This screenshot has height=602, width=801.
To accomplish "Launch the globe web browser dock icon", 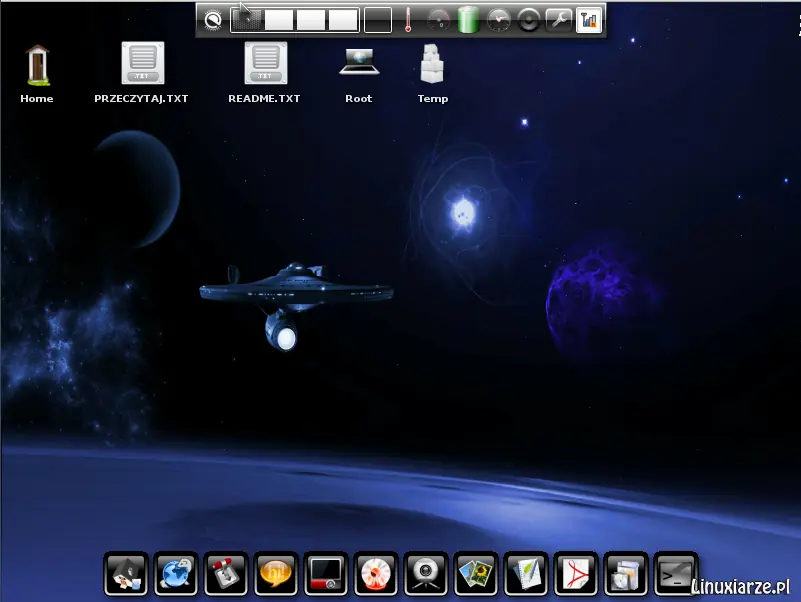I will (176, 574).
